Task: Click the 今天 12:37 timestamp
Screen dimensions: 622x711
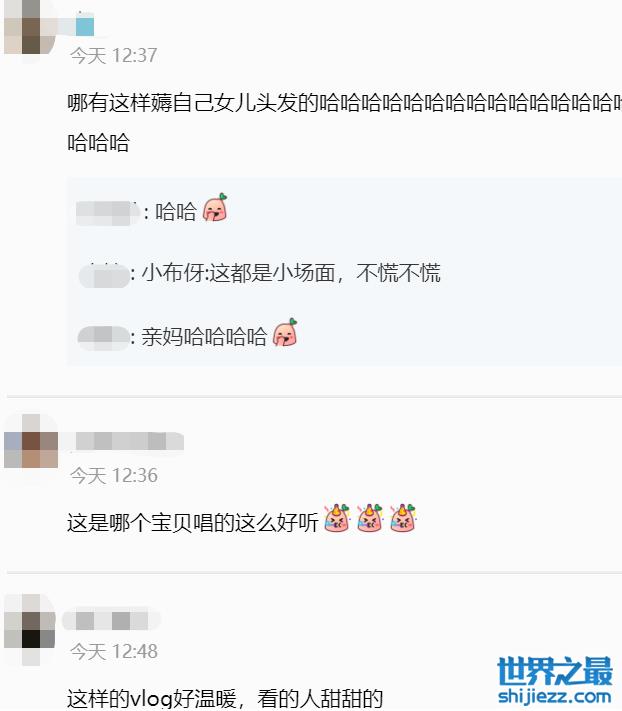Action: pyautogui.click(x=113, y=56)
